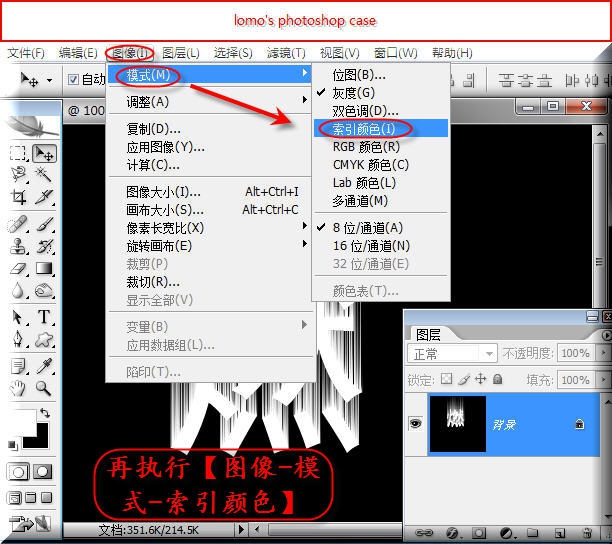
Task: Open the fill 填充 slider arrow
Action: click(603, 379)
